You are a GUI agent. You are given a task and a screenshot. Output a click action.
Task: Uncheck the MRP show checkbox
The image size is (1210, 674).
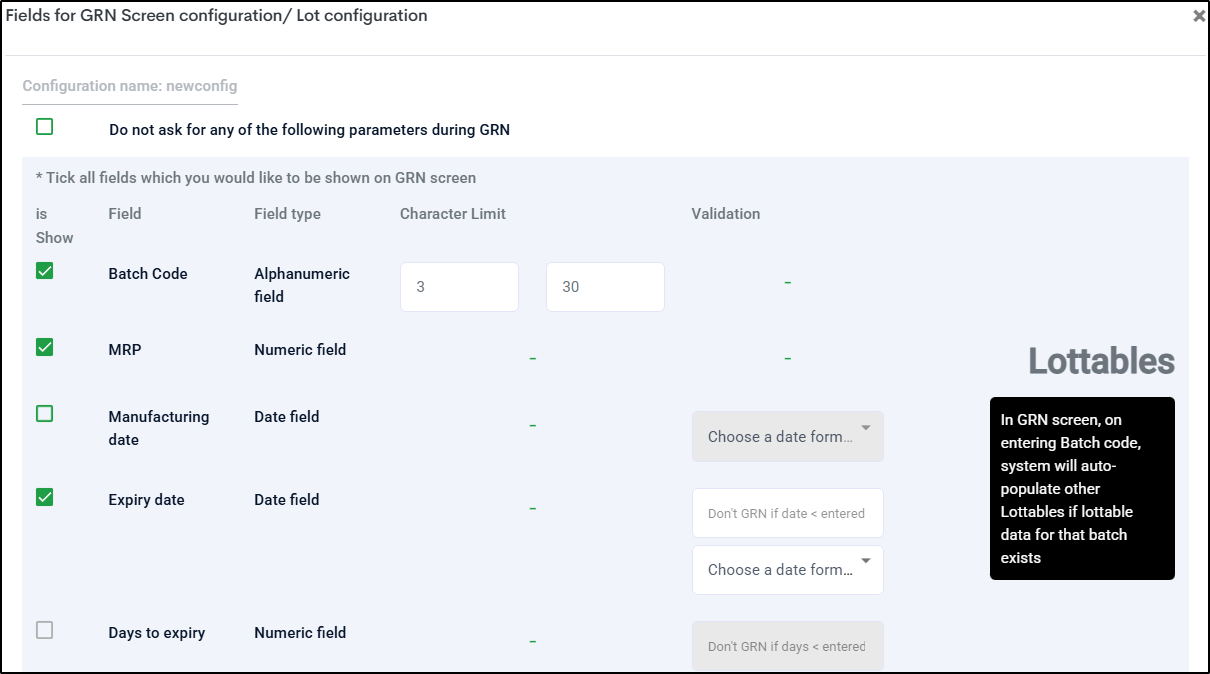coord(44,347)
